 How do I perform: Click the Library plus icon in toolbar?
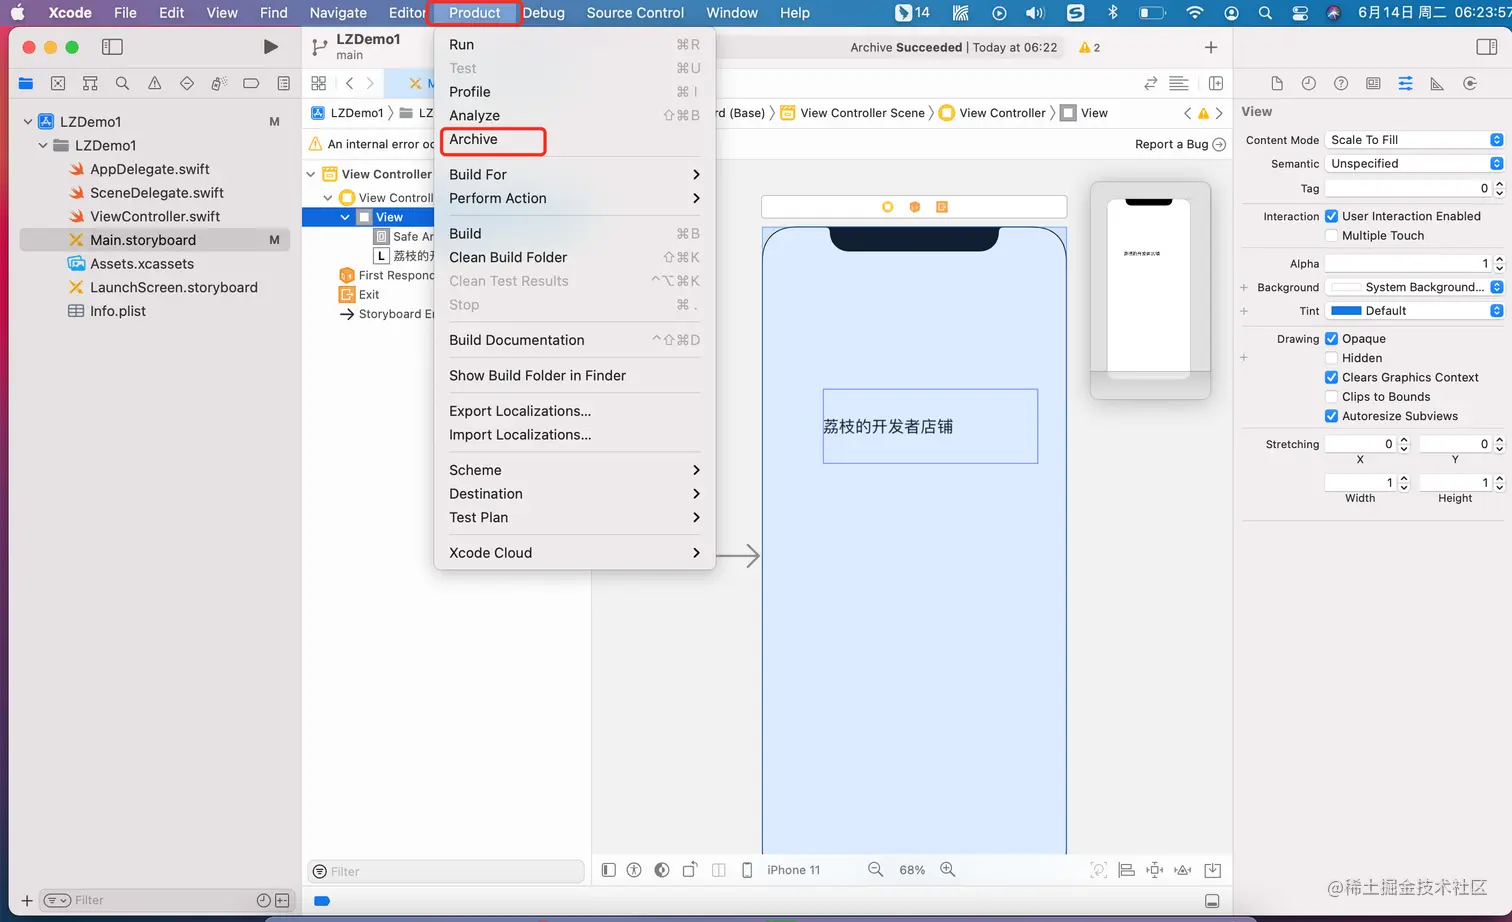click(x=1210, y=46)
